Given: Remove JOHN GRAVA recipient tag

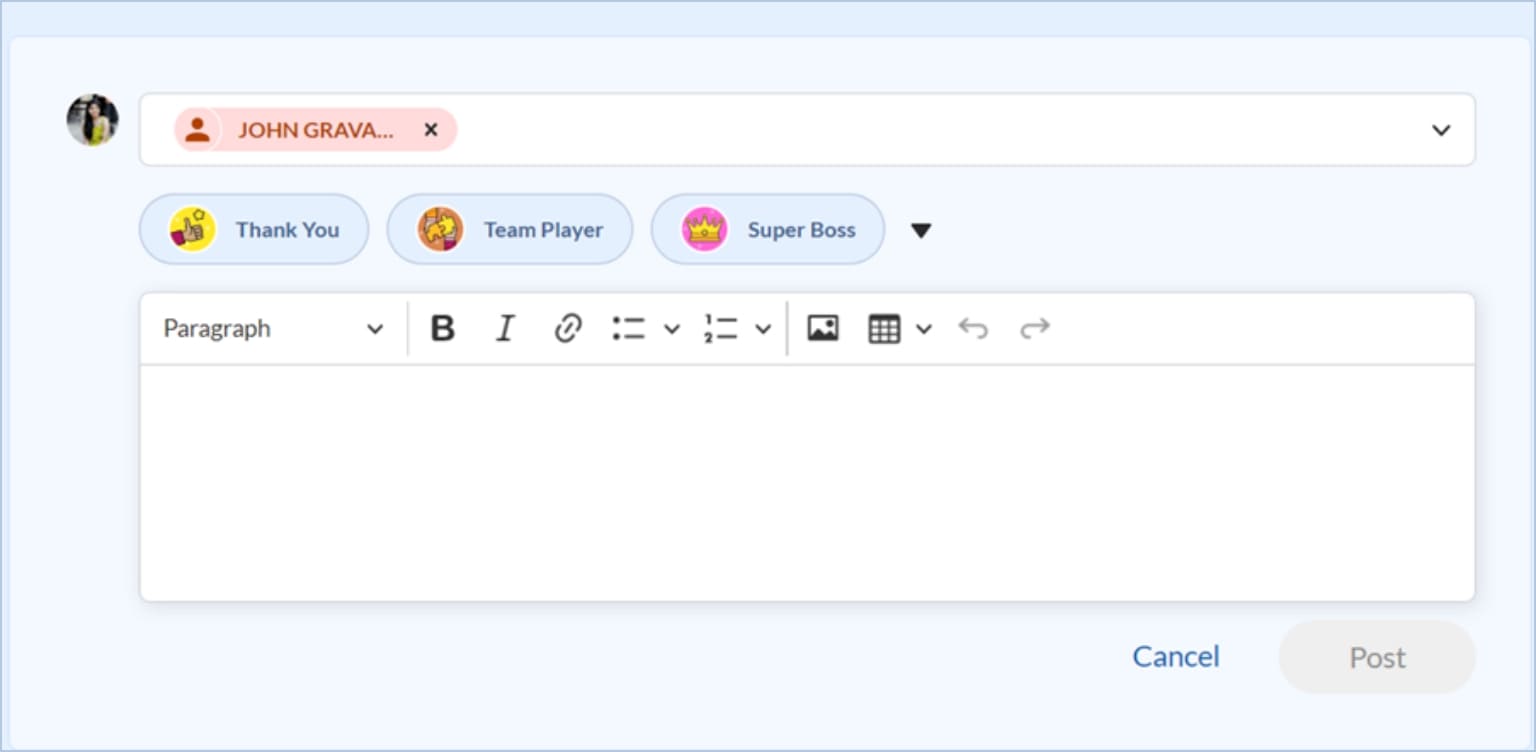Looking at the screenshot, I should coord(431,130).
